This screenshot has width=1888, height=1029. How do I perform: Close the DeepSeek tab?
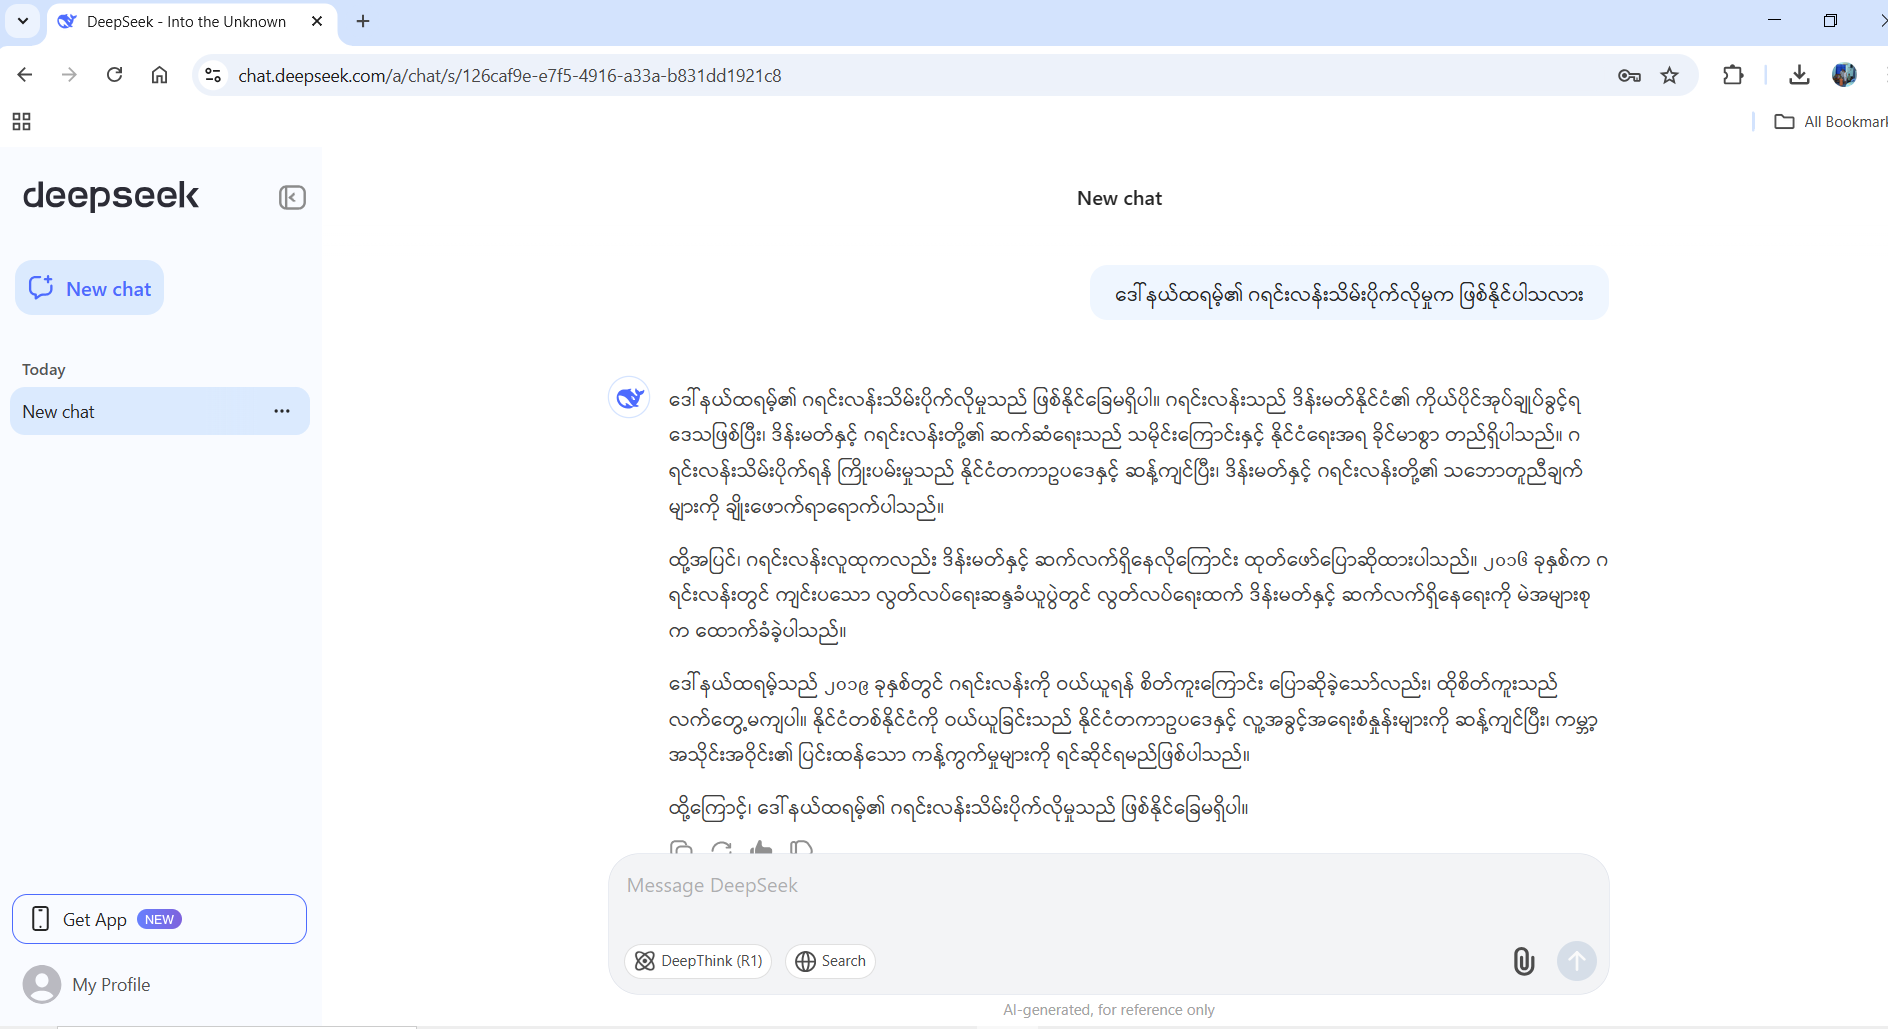[x=317, y=21]
